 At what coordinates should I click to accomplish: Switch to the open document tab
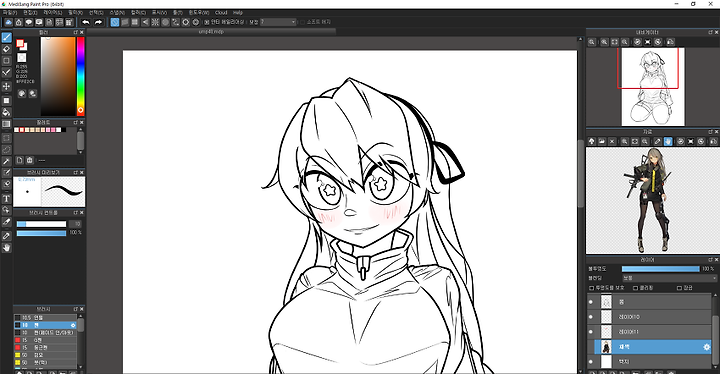211,32
